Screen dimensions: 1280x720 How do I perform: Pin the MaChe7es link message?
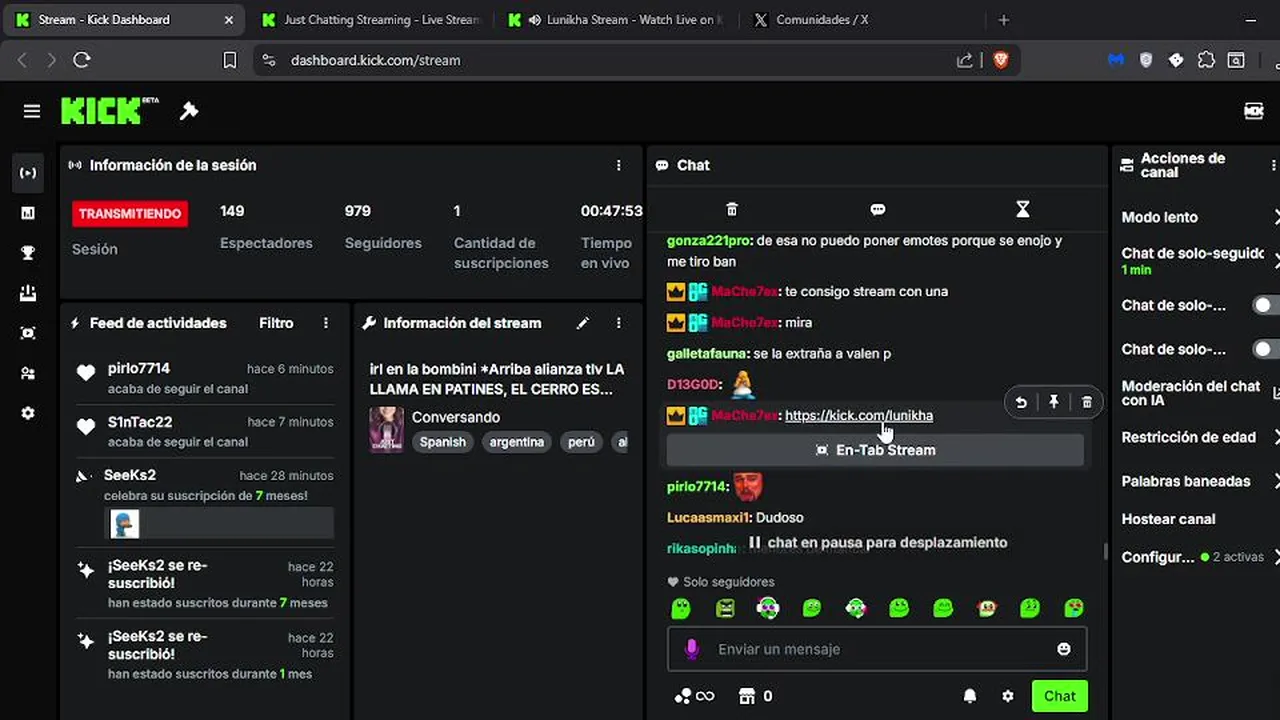pos(1054,402)
